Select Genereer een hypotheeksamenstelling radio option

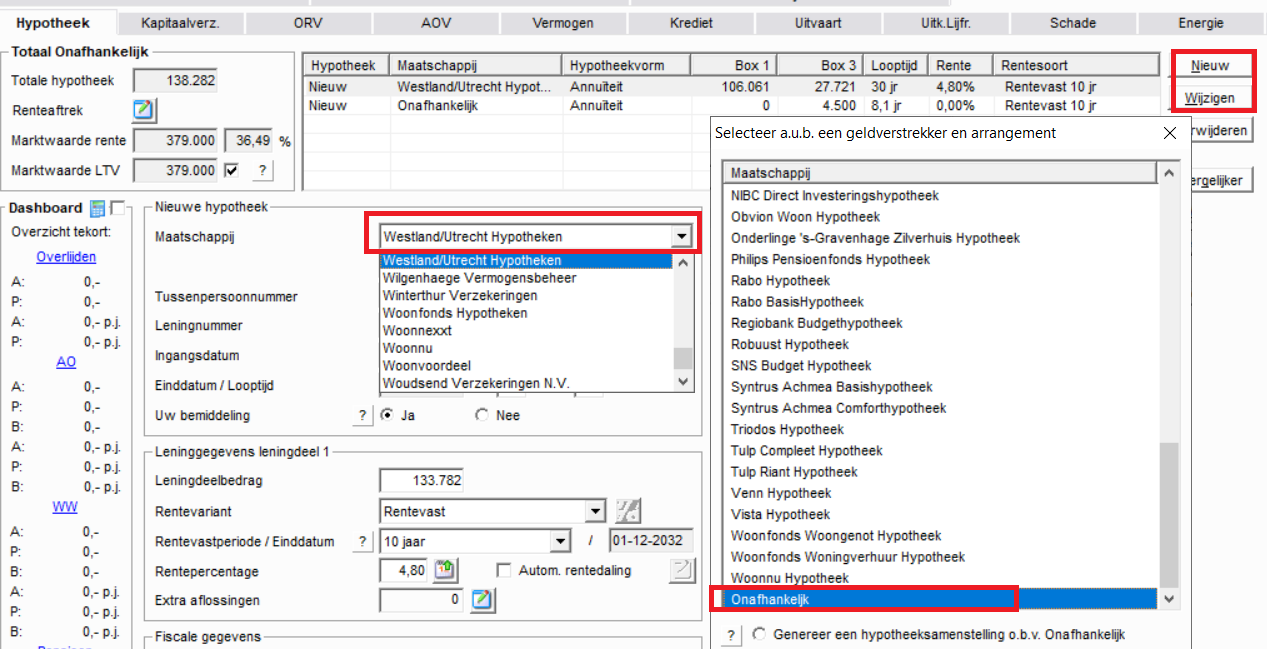[x=760, y=635]
